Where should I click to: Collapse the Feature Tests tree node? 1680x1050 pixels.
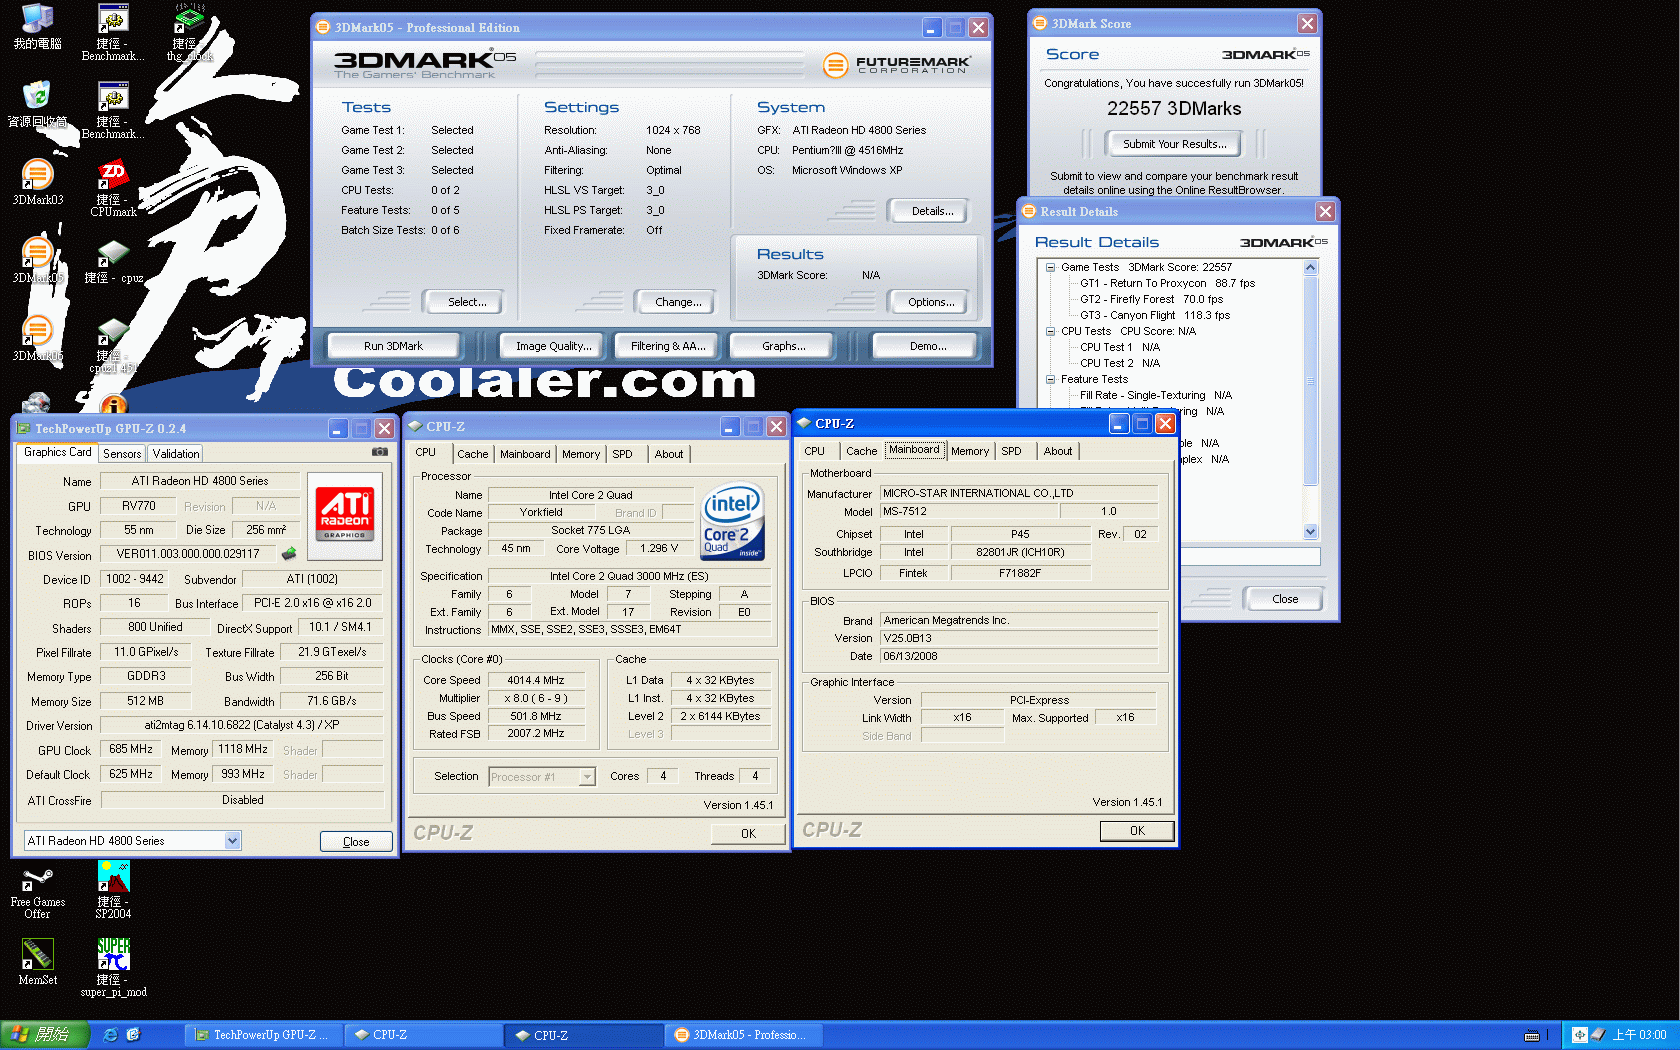(x=1051, y=379)
